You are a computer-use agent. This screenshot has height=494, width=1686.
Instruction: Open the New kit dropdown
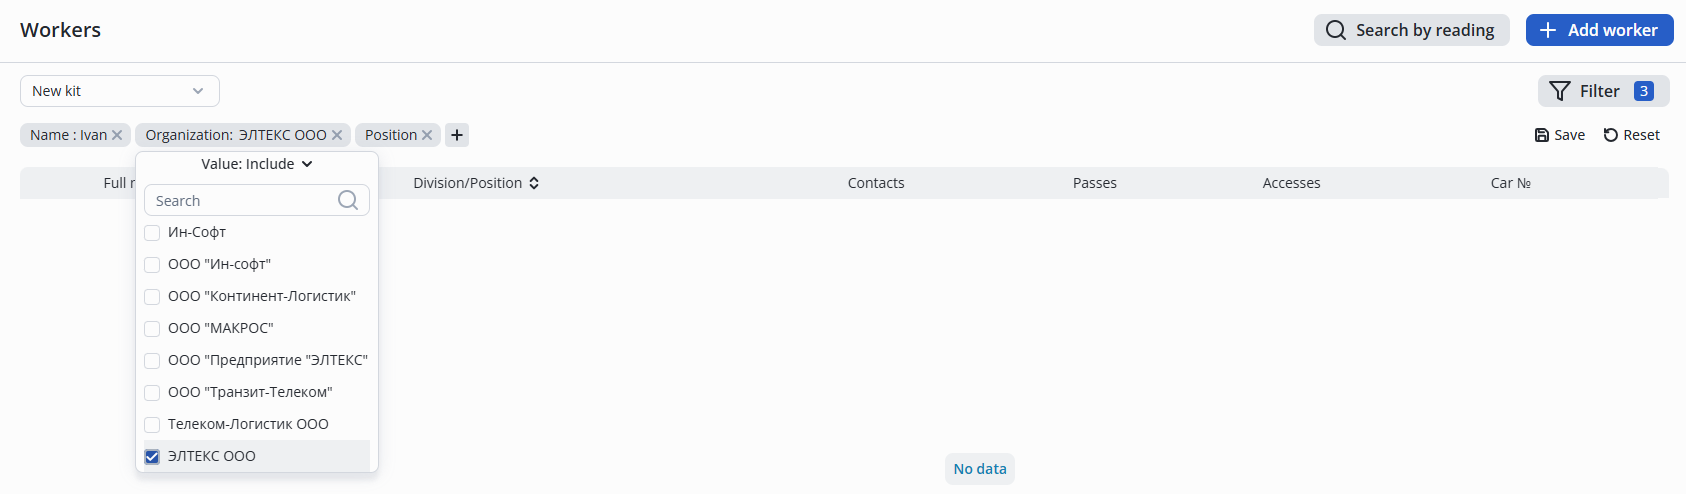pyautogui.click(x=120, y=91)
